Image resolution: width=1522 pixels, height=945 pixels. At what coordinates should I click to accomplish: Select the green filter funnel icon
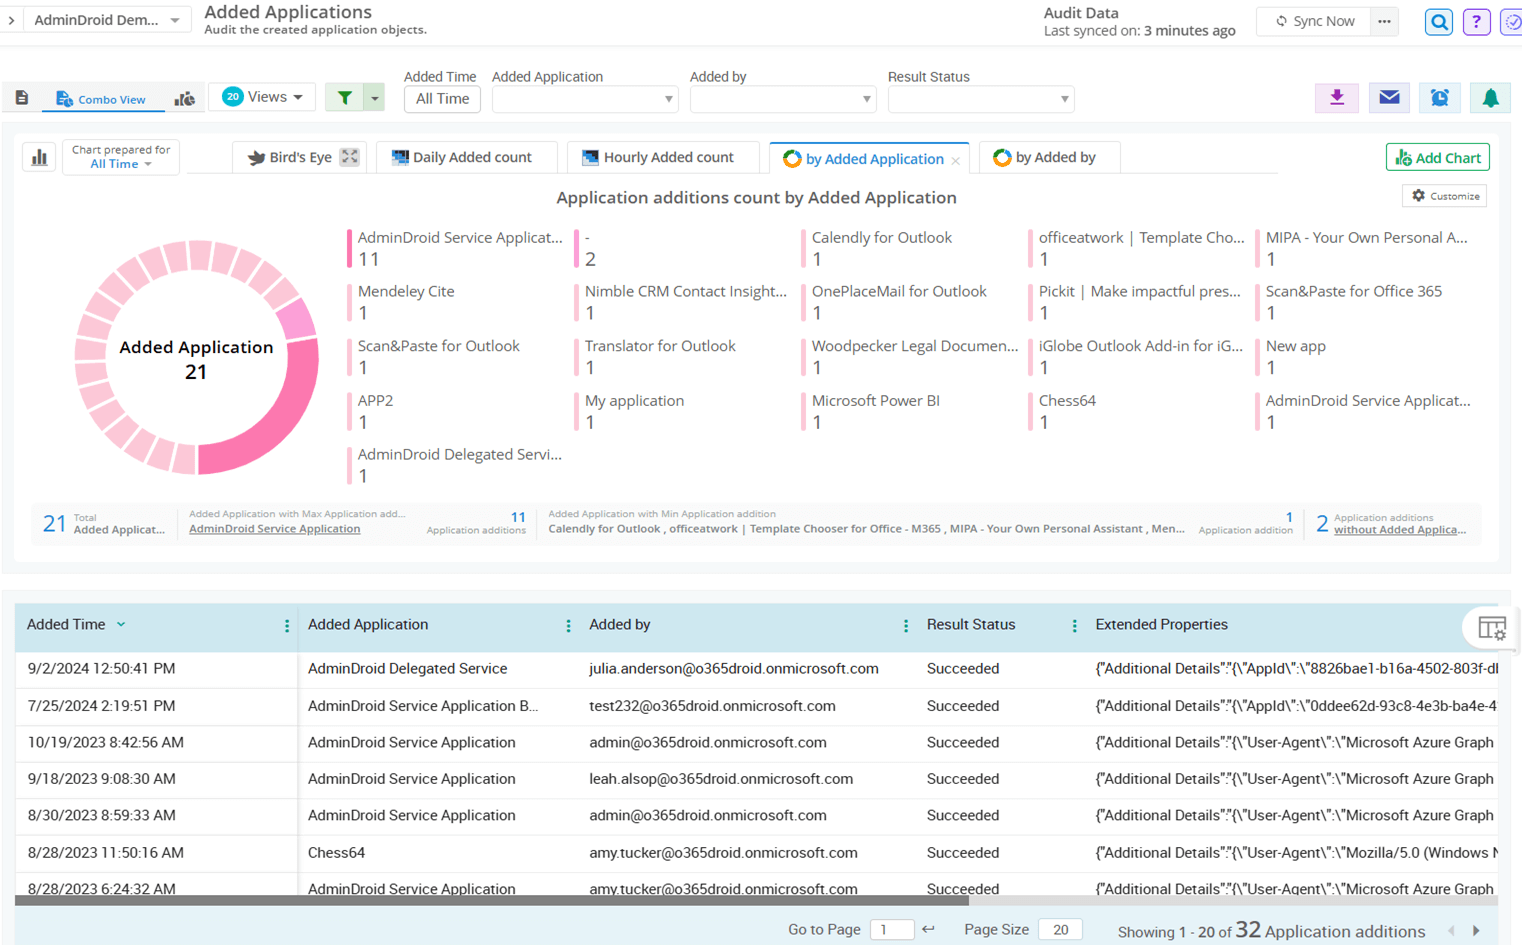tap(345, 97)
